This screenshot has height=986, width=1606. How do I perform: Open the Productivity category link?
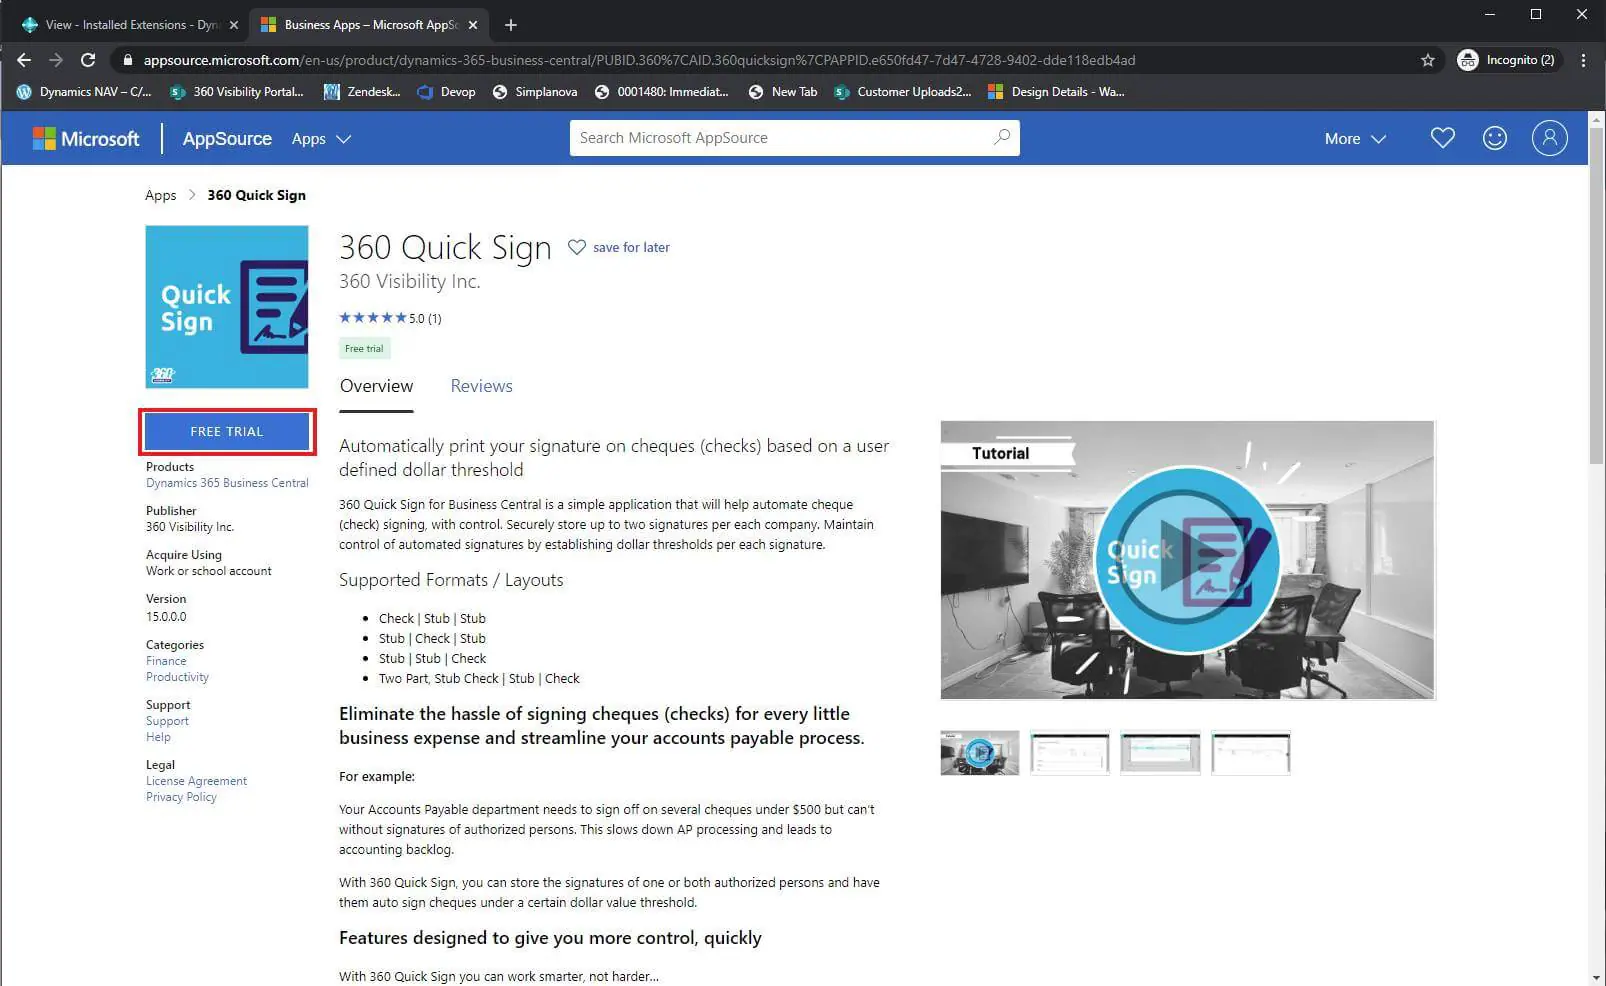click(x=177, y=677)
